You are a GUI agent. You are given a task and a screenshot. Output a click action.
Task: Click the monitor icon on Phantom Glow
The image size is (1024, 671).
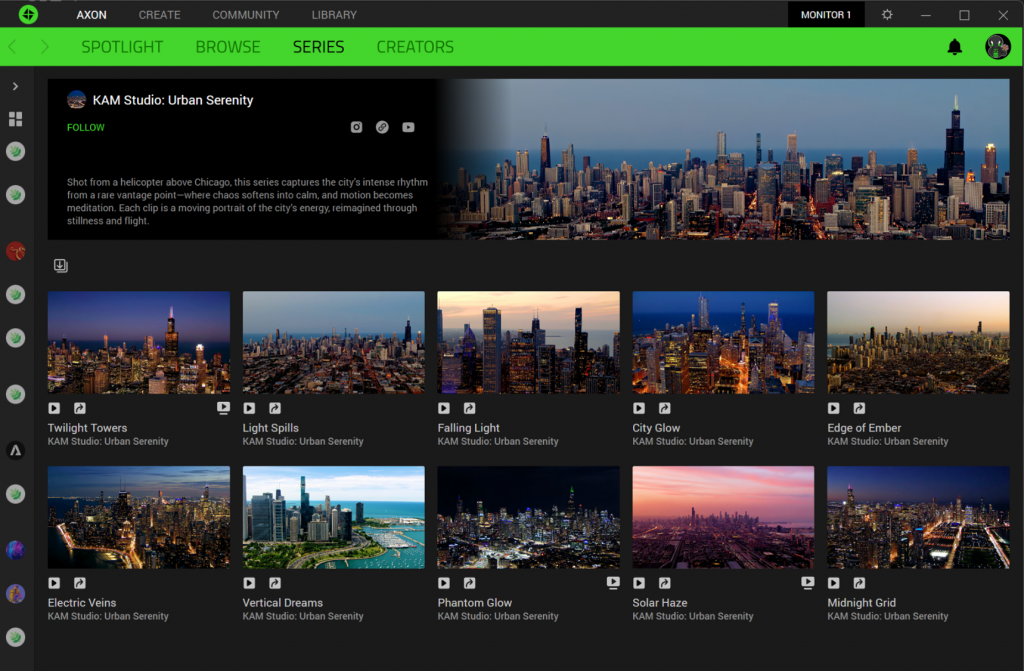pyautogui.click(x=613, y=583)
